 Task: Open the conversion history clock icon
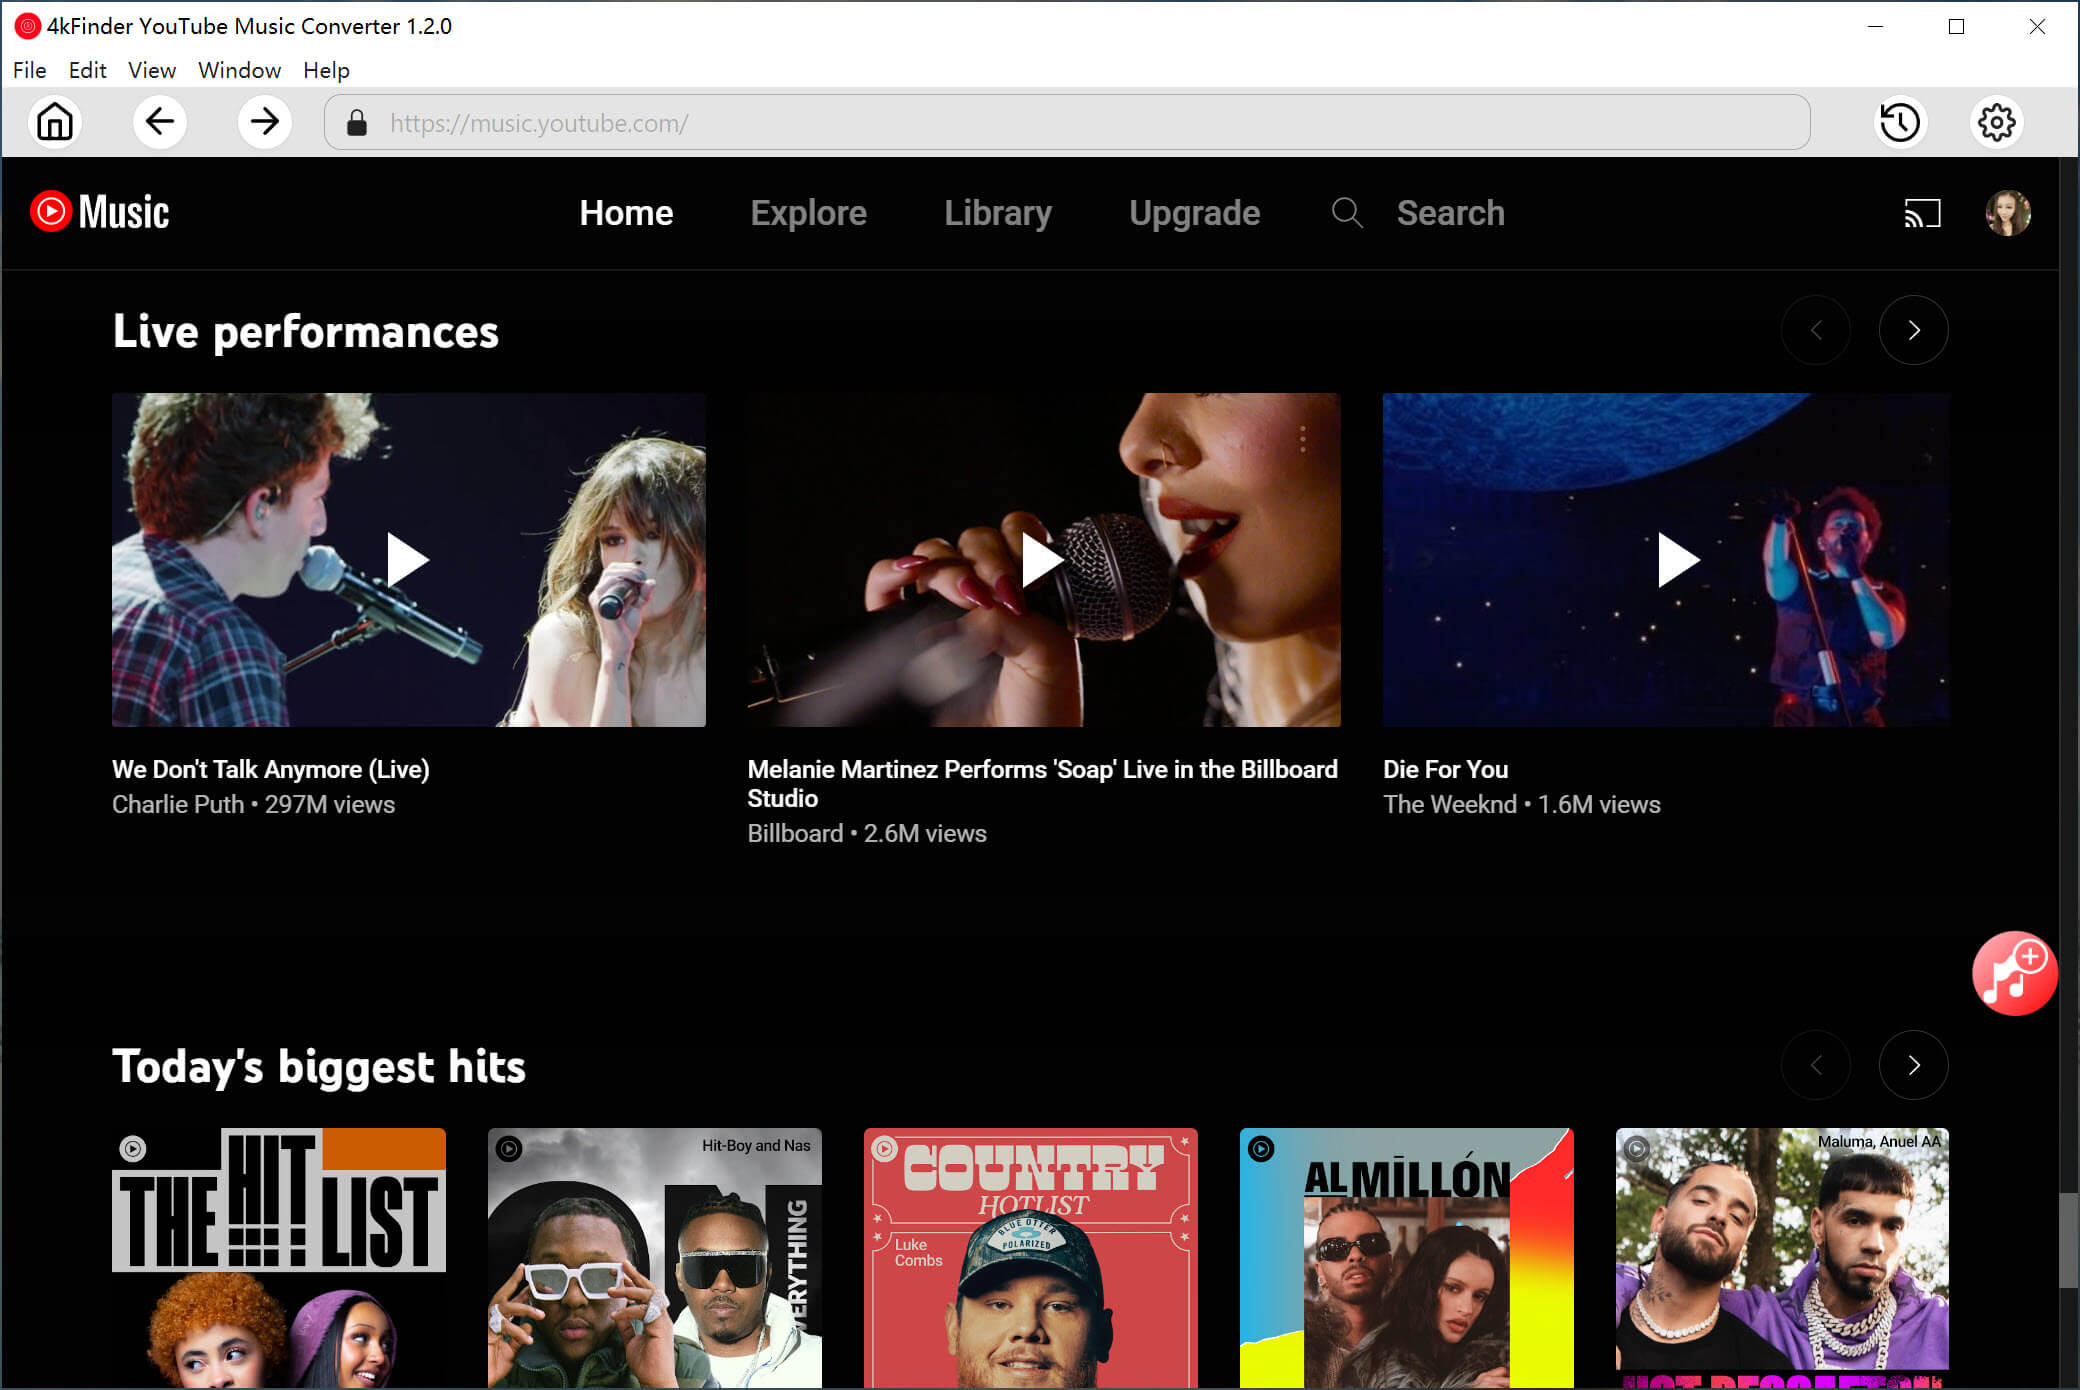click(1900, 122)
